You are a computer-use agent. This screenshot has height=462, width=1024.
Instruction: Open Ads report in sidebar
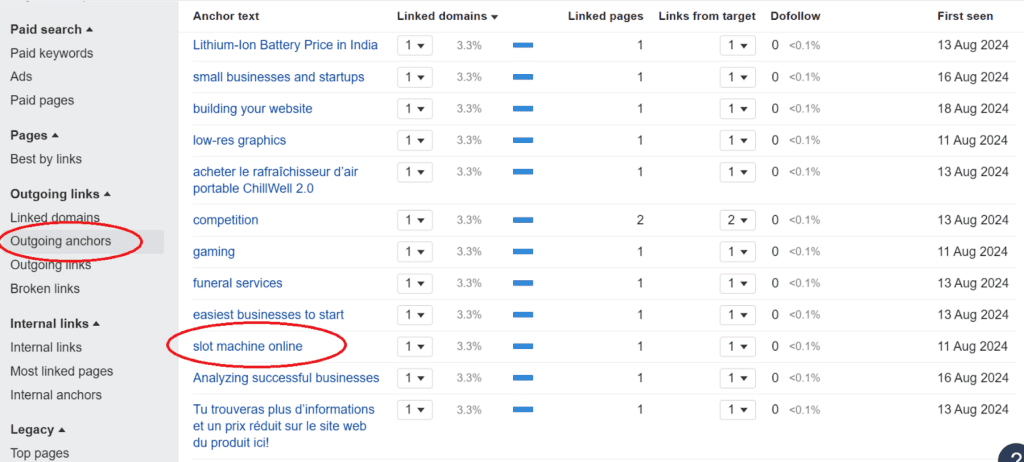point(21,76)
